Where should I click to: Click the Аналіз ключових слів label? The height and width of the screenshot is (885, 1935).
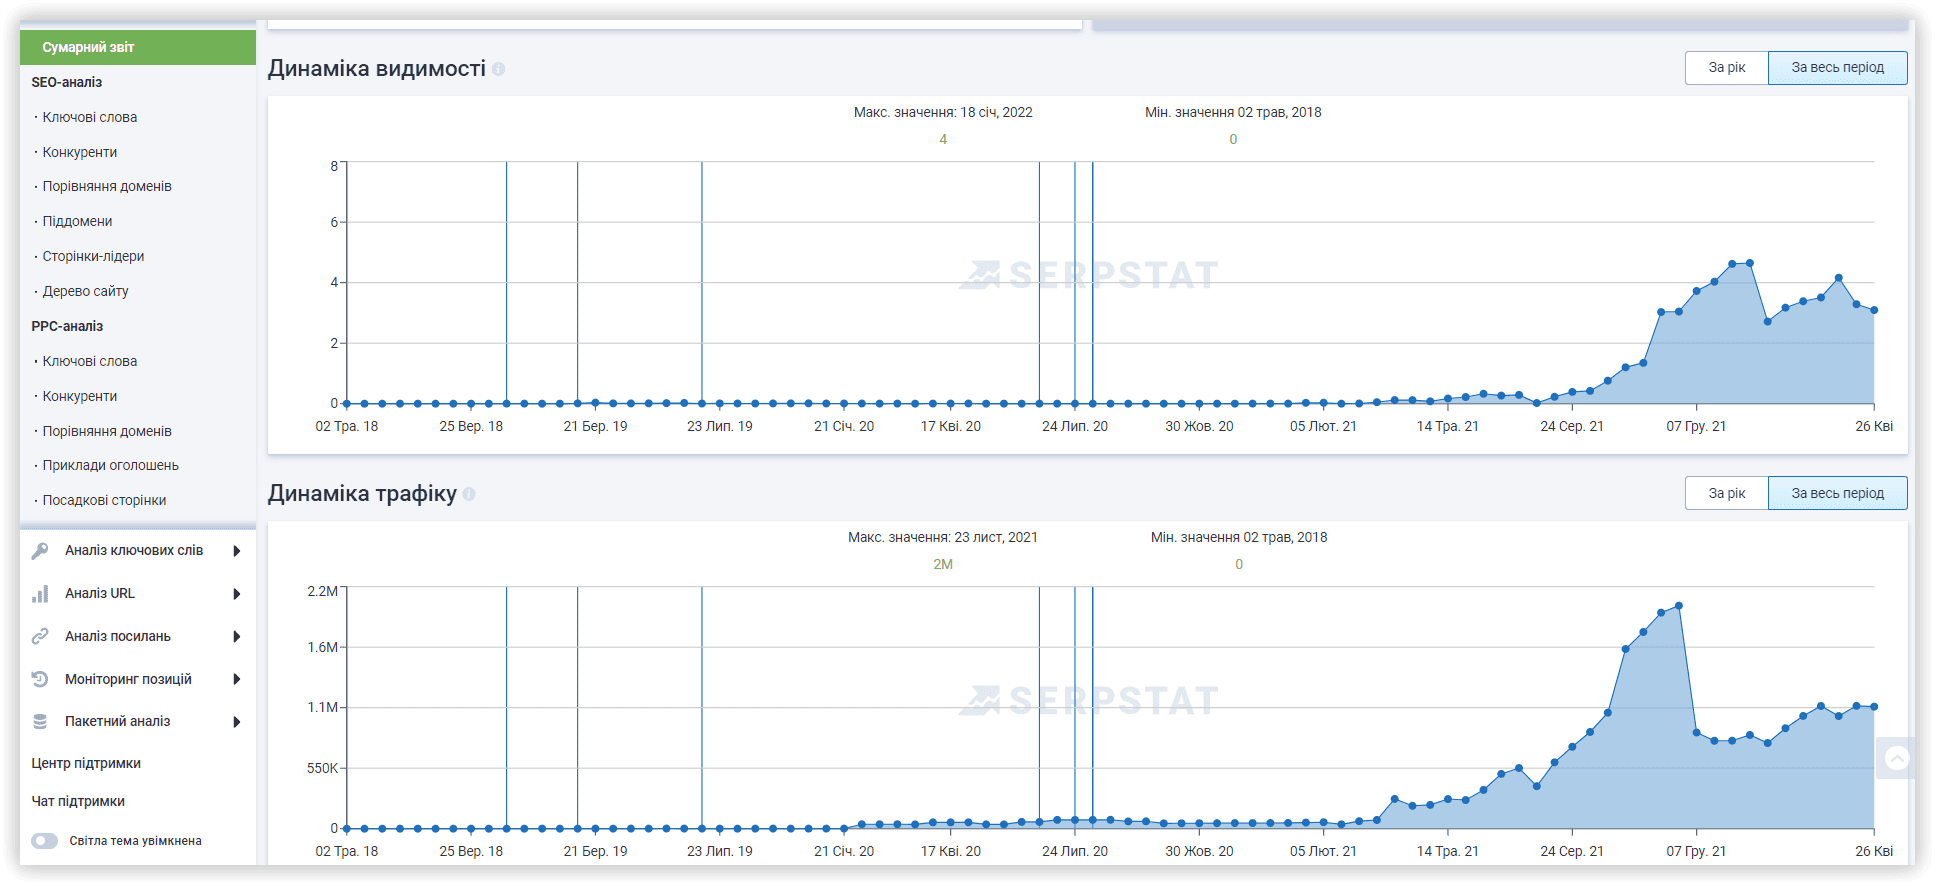pos(134,550)
